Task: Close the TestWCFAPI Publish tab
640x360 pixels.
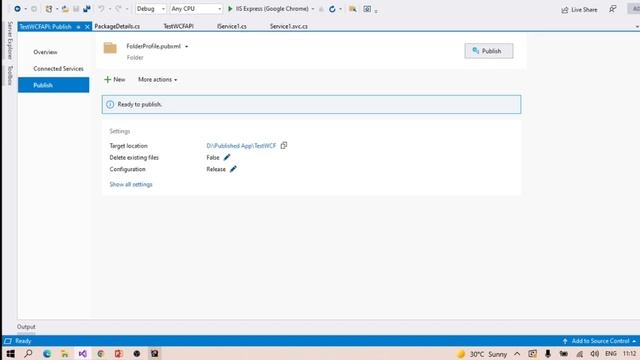Action: [x=87, y=27]
